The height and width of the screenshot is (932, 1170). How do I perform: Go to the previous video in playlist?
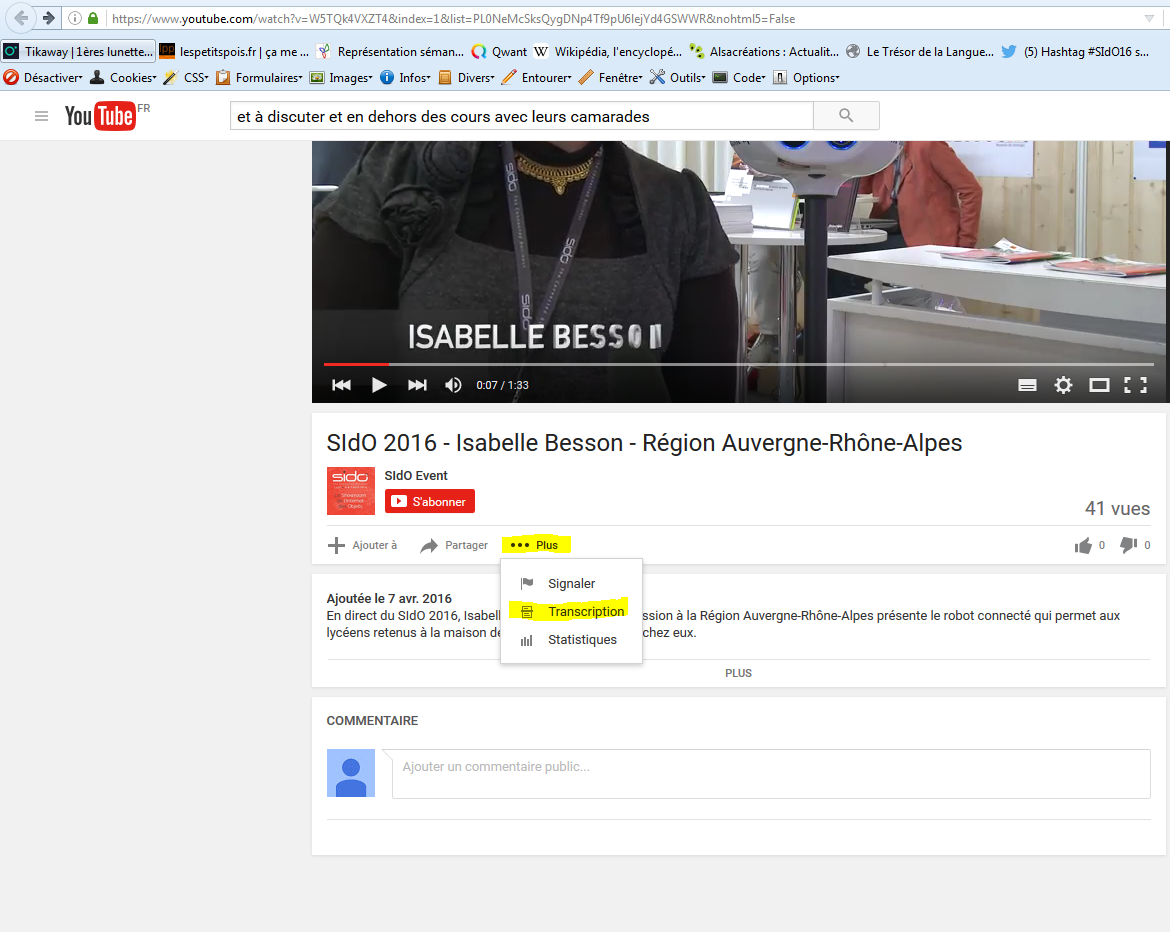pyautogui.click(x=342, y=385)
